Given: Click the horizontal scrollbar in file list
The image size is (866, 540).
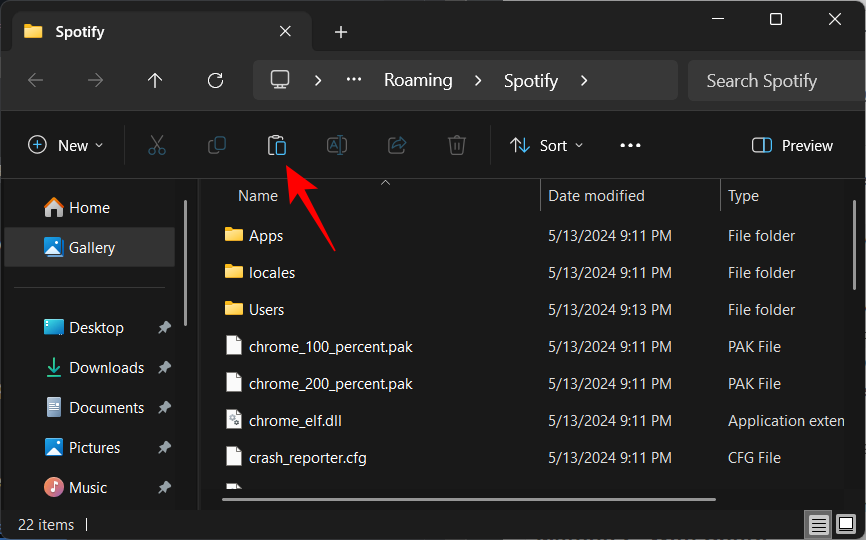Looking at the screenshot, I should [468, 497].
